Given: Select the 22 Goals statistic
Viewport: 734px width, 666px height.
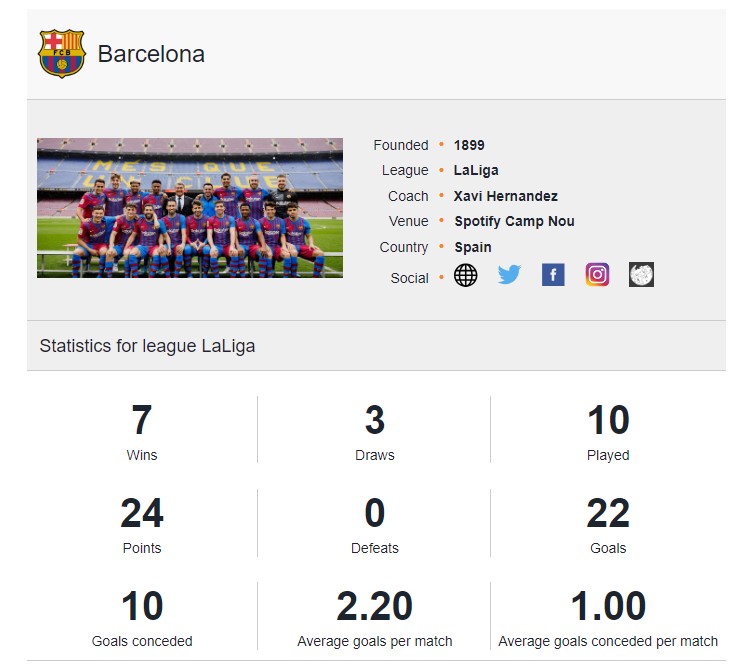Looking at the screenshot, I should (x=608, y=525).
